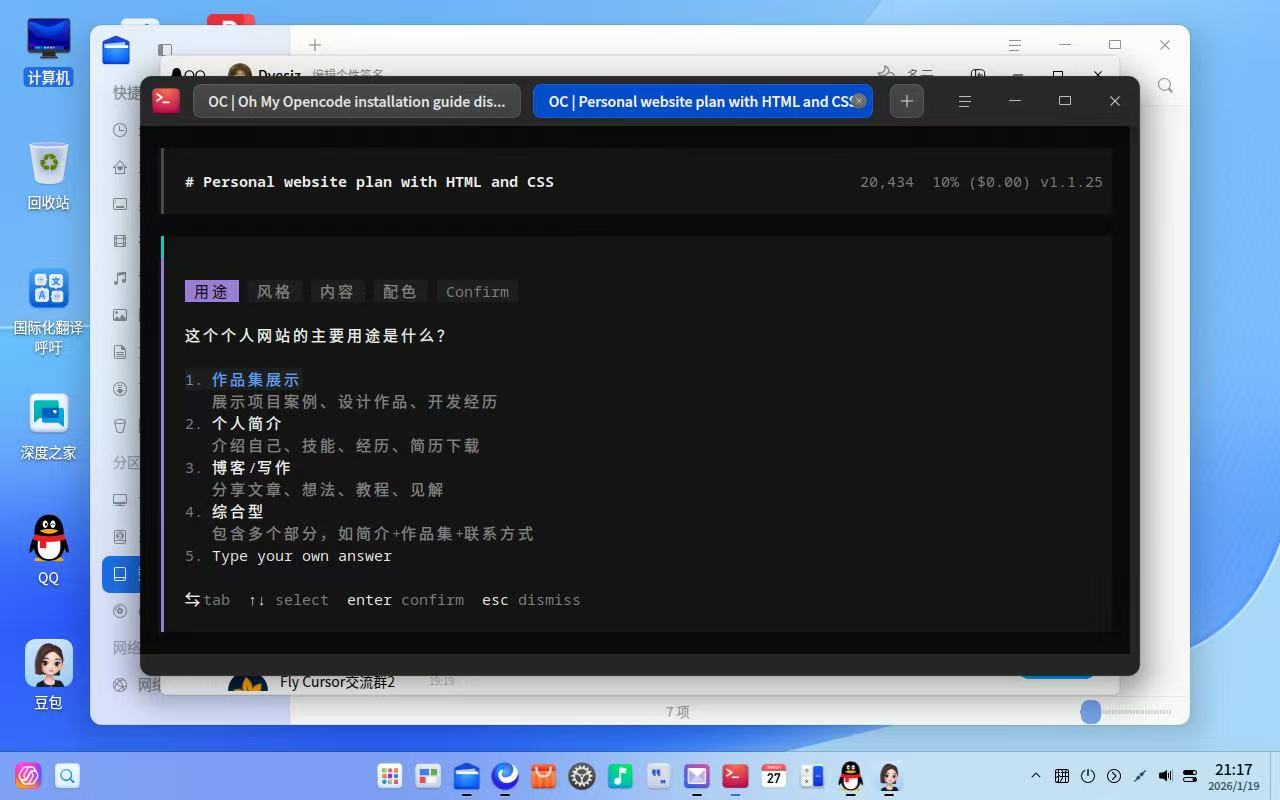Image resolution: width=1280 pixels, height=800 pixels.
Task: Choose option 5 Type your own answer
Action: [x=301, y=556]
